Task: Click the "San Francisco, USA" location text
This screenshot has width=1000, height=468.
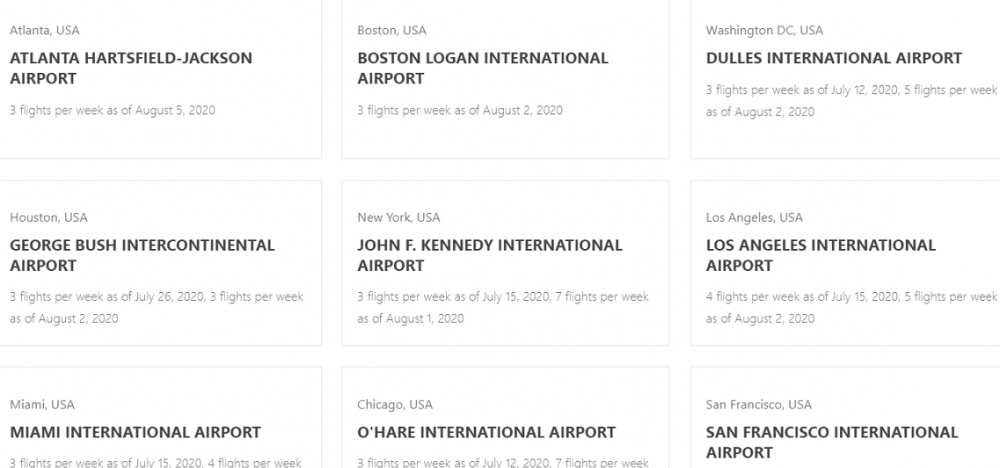Action: (758, 405)
